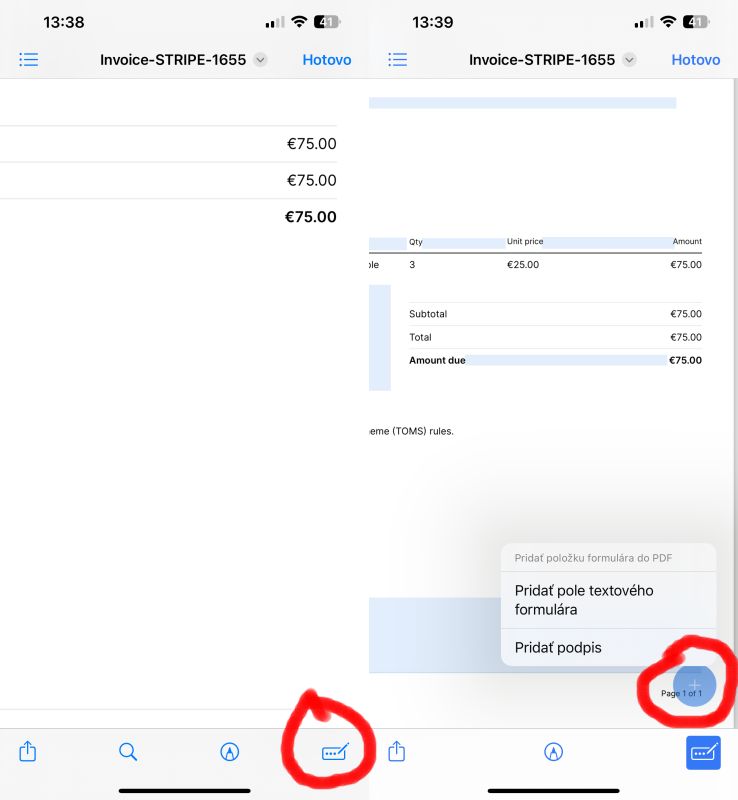Expand the title chevron on left screen

(x=261, y=60)
